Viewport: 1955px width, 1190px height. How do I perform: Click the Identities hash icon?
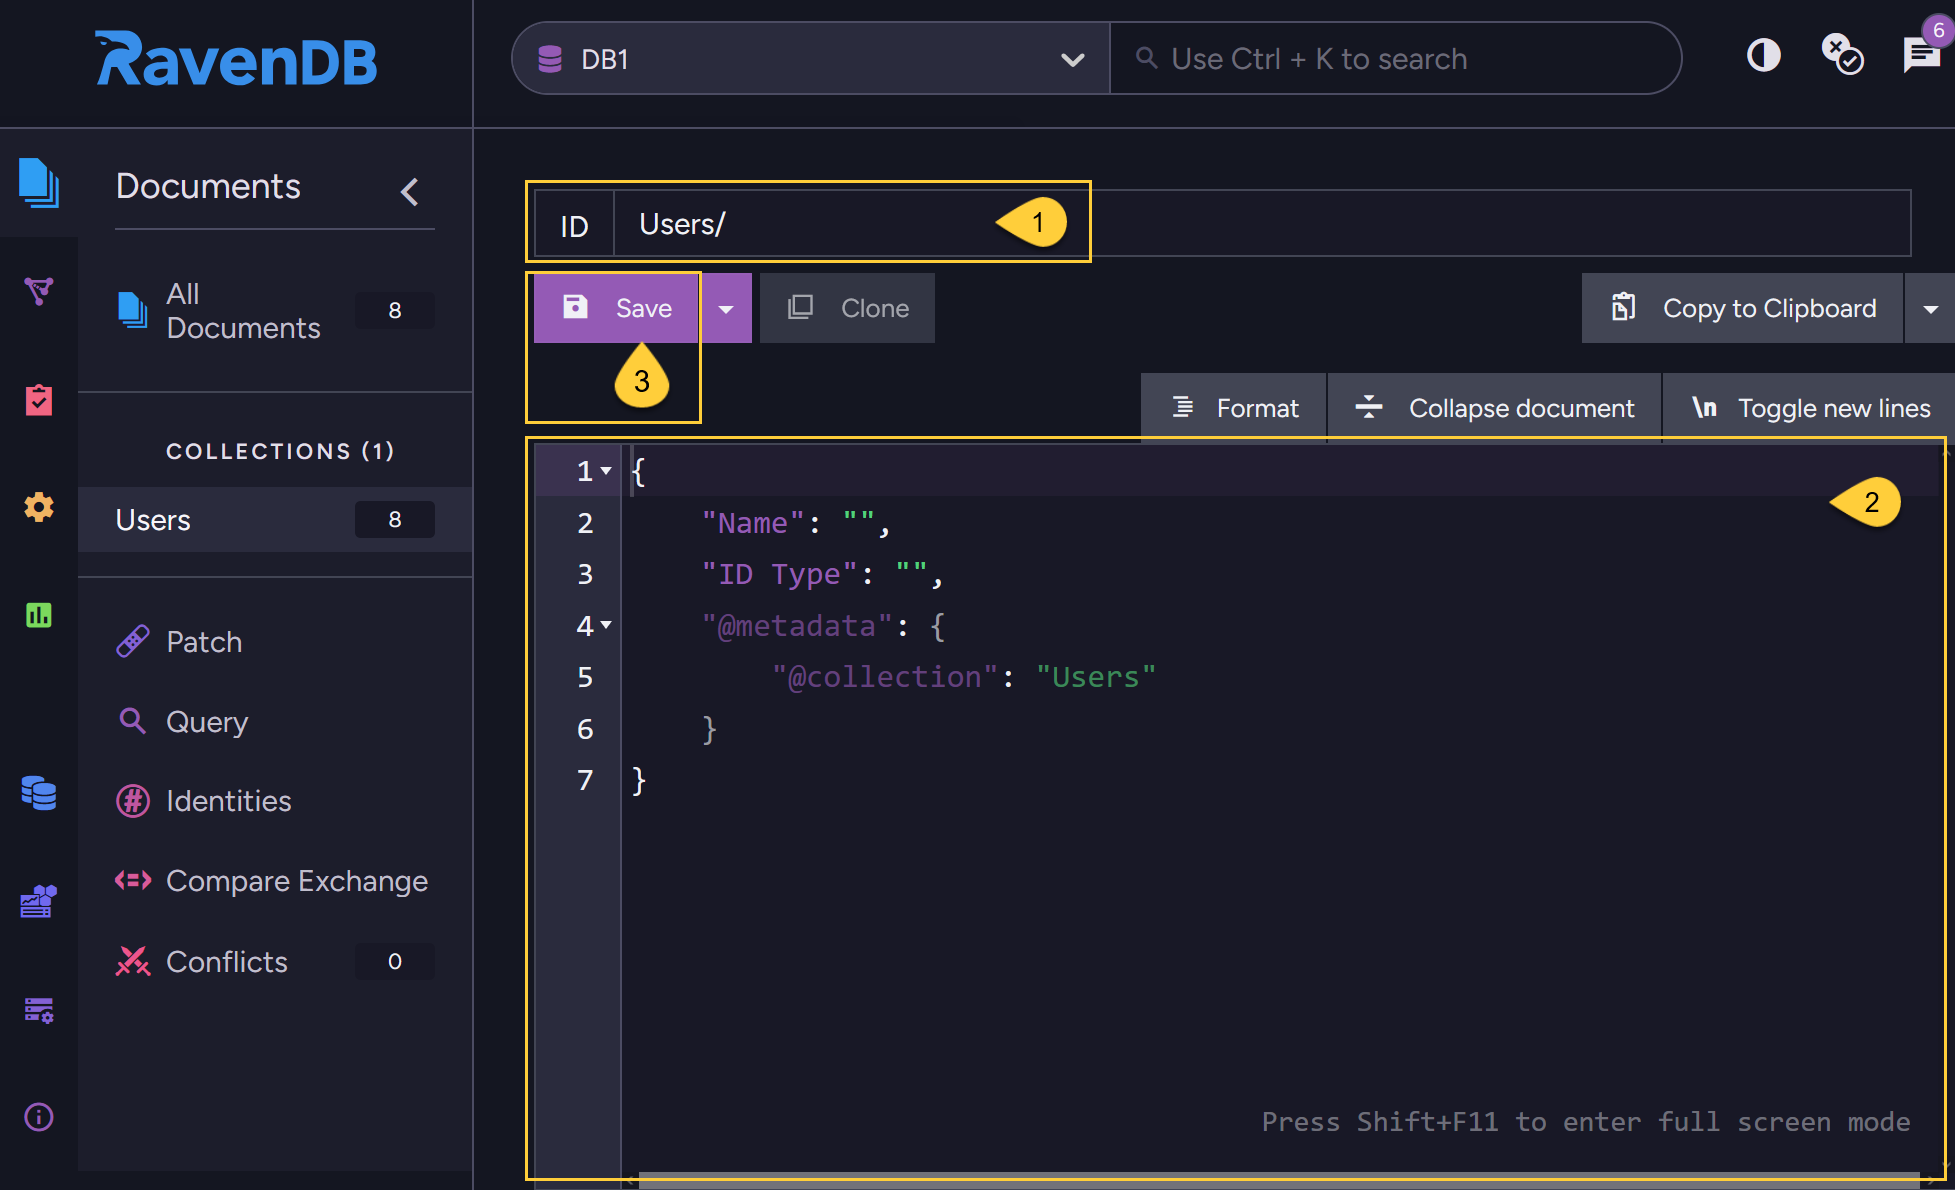pos(133,801)
